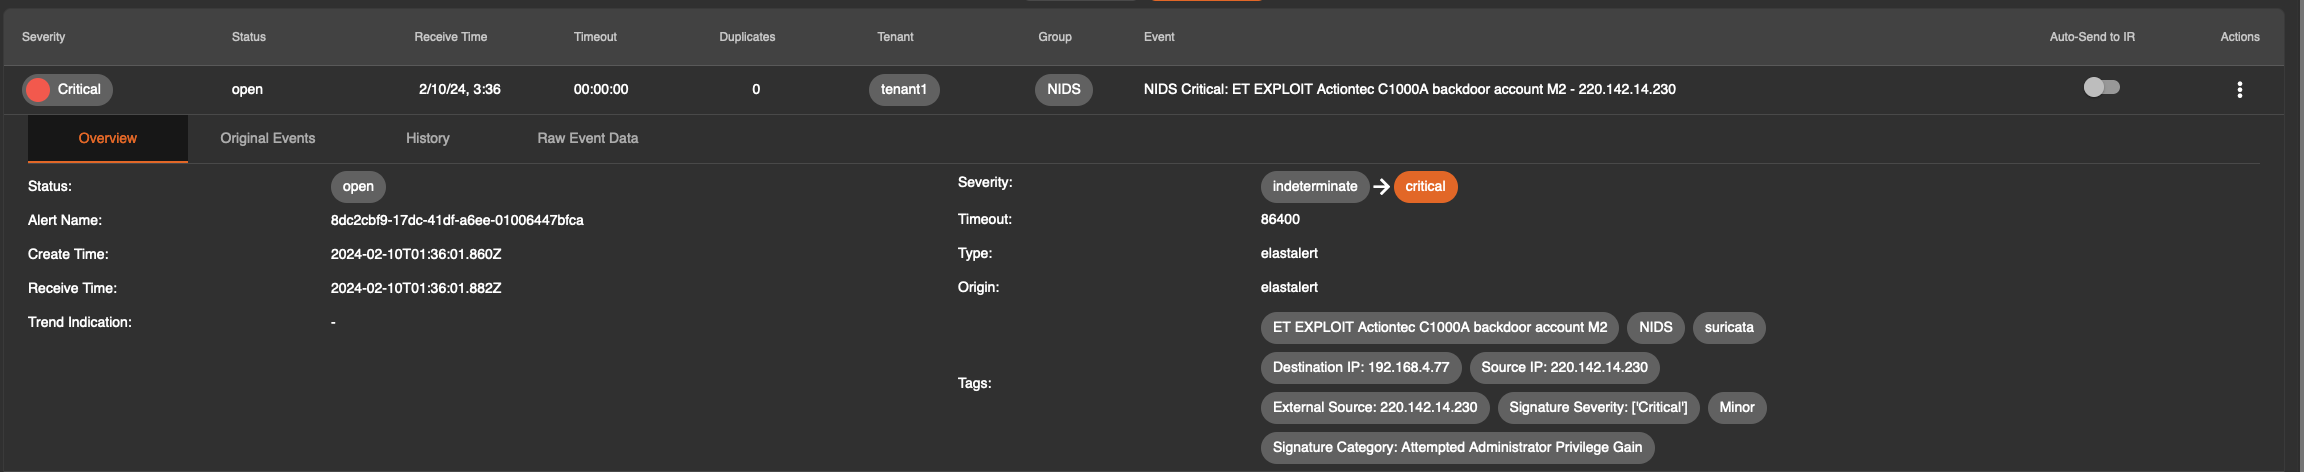Toggle the Auto-Send to IR switch
This screenshot has height=472, width=2304.
pyautogui.click(x=2101, y=88)
